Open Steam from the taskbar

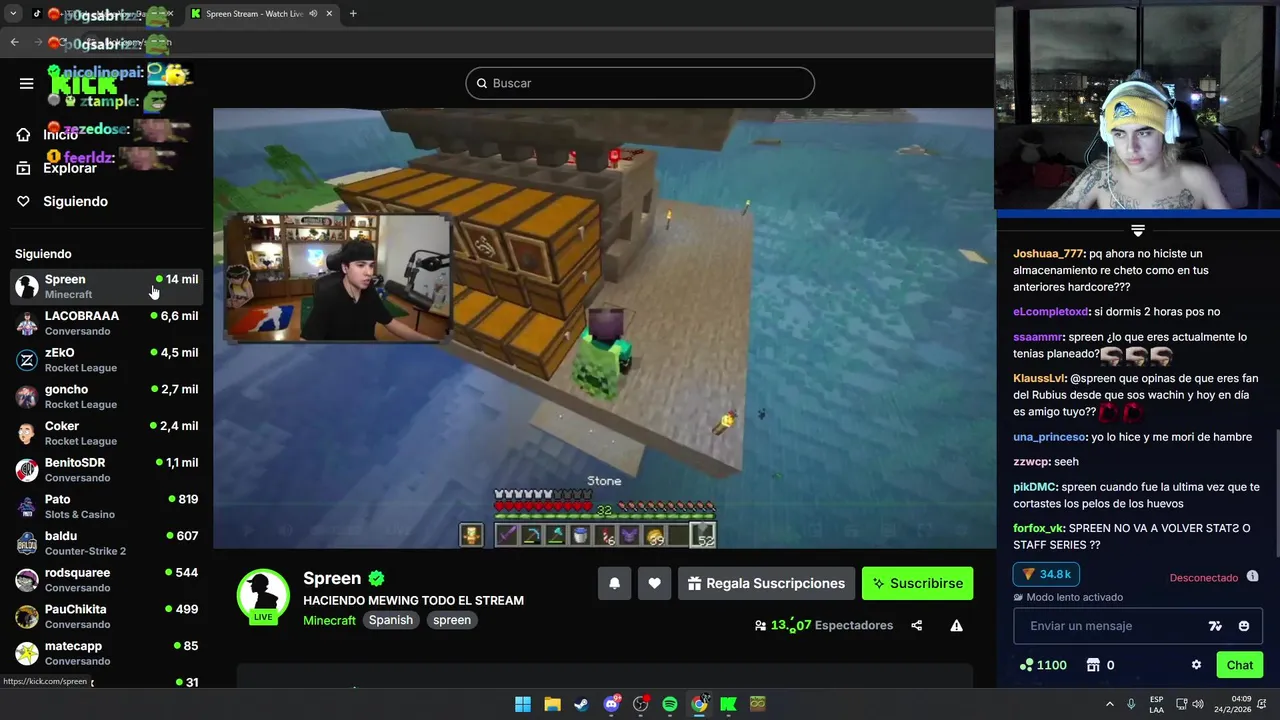click(581, 704)
